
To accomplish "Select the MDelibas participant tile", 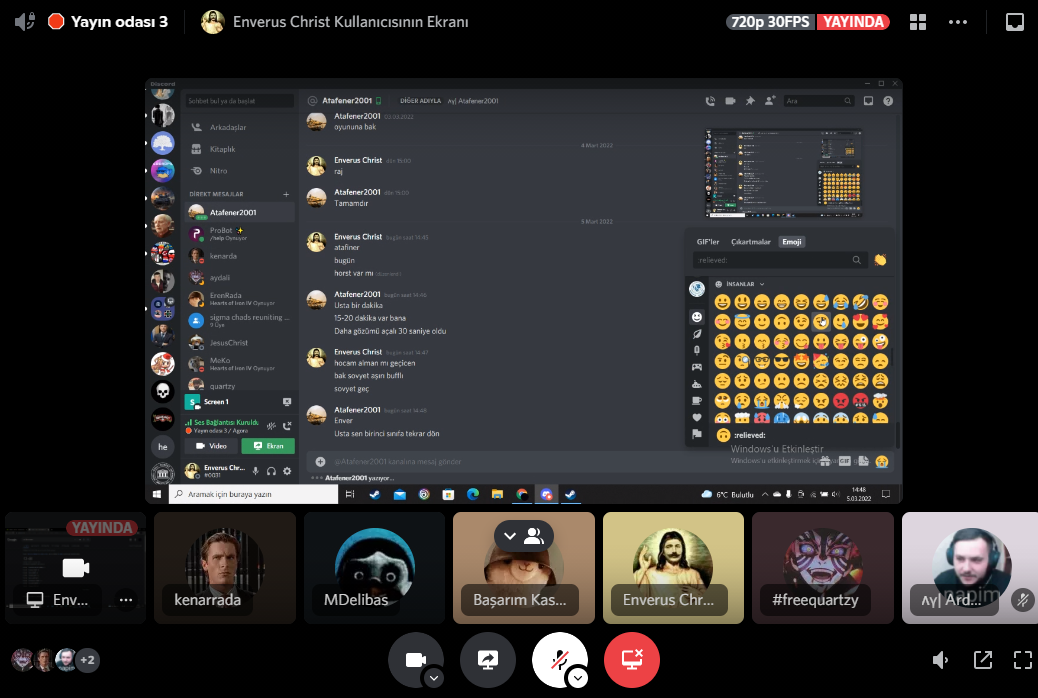I will [375, 568].
